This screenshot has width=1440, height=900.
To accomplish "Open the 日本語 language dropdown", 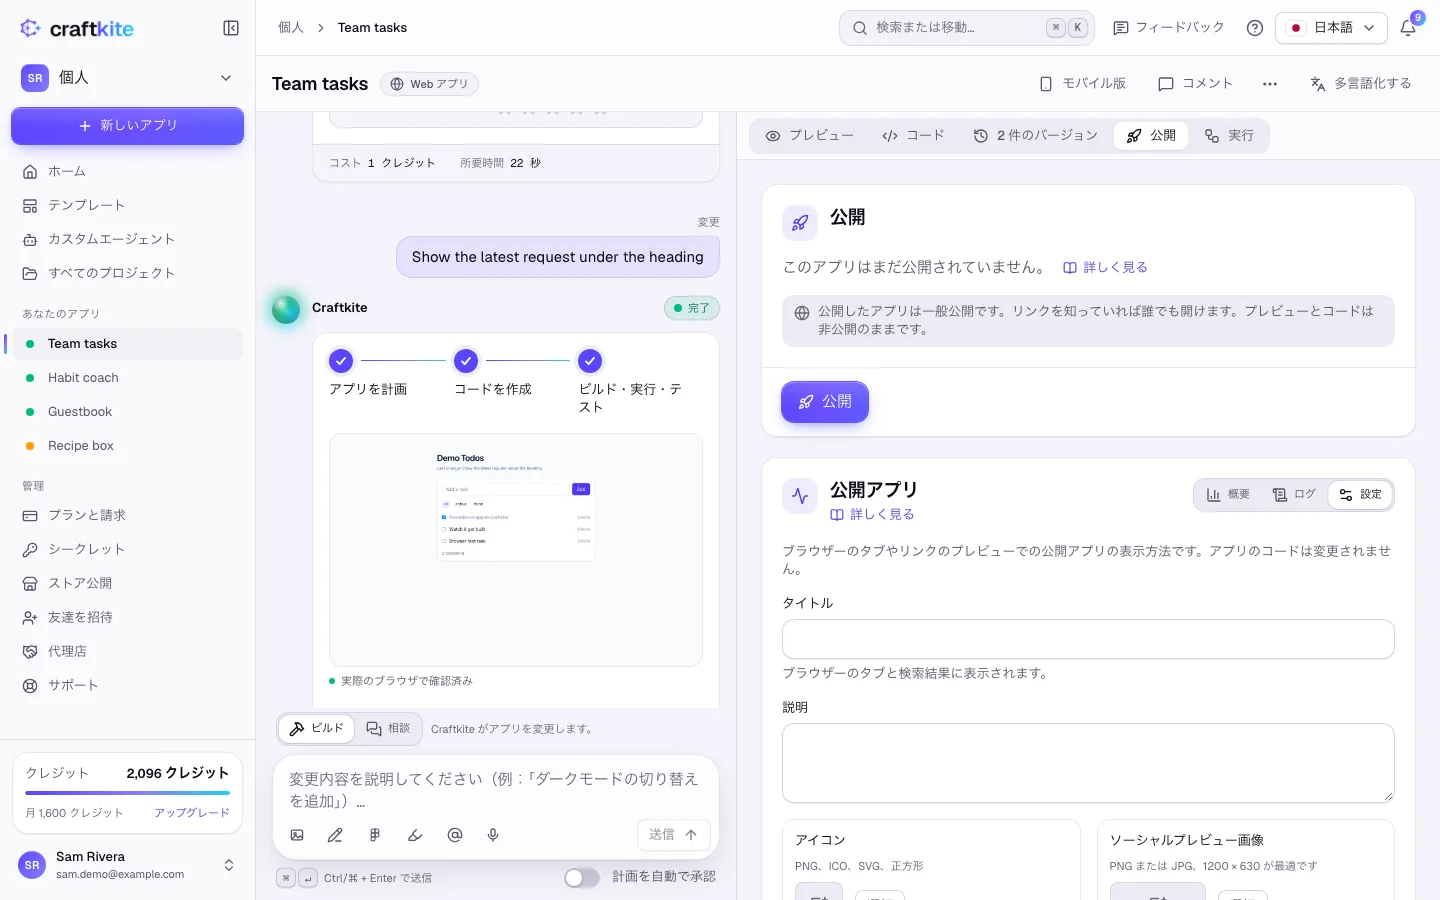I will (1331, 28).
